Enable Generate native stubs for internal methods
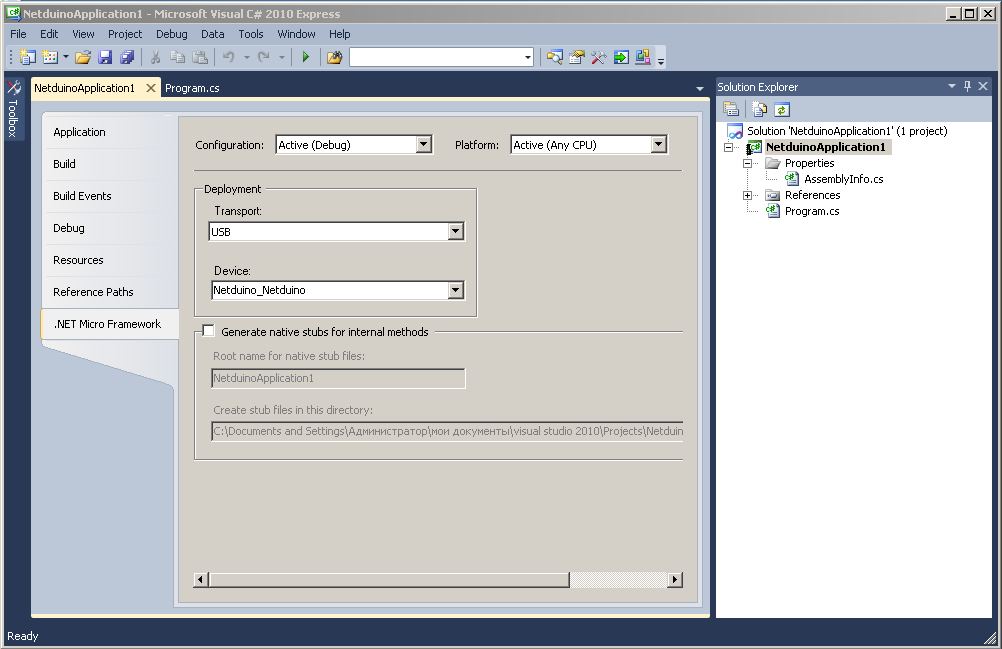The height and width of the screenshot is (649, 1002). [x=208, y=331]
